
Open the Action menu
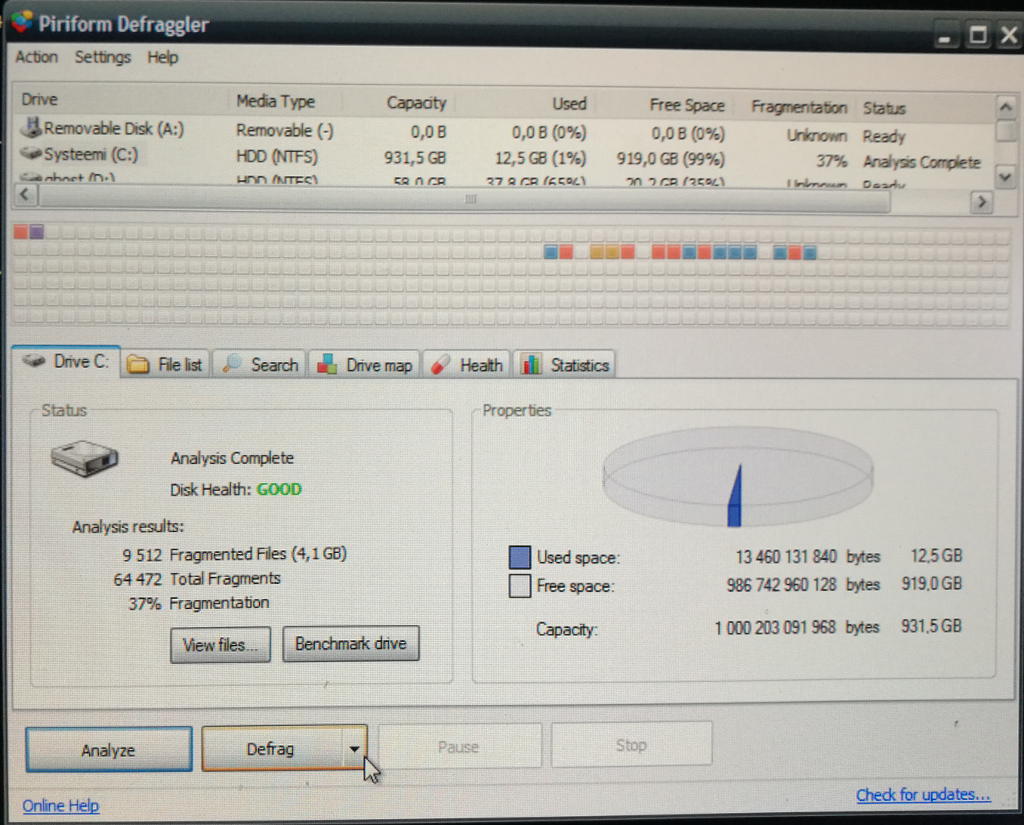coord(37,57)
